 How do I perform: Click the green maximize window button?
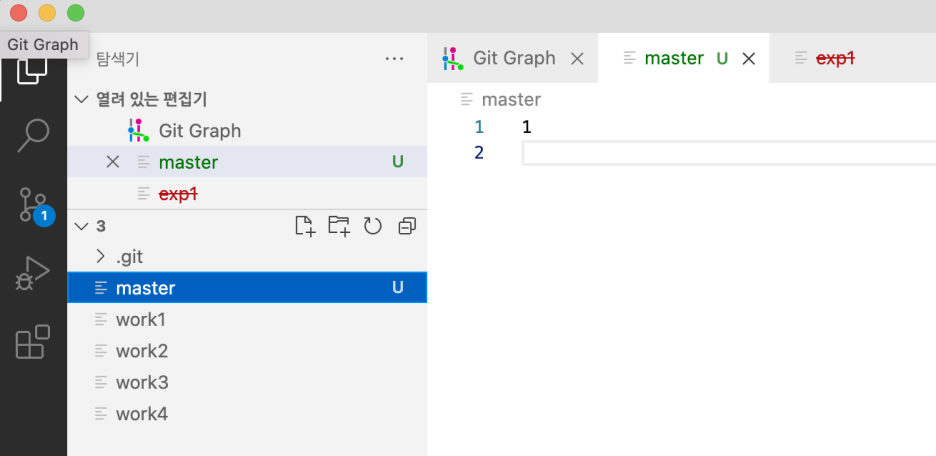pos(76,13)
